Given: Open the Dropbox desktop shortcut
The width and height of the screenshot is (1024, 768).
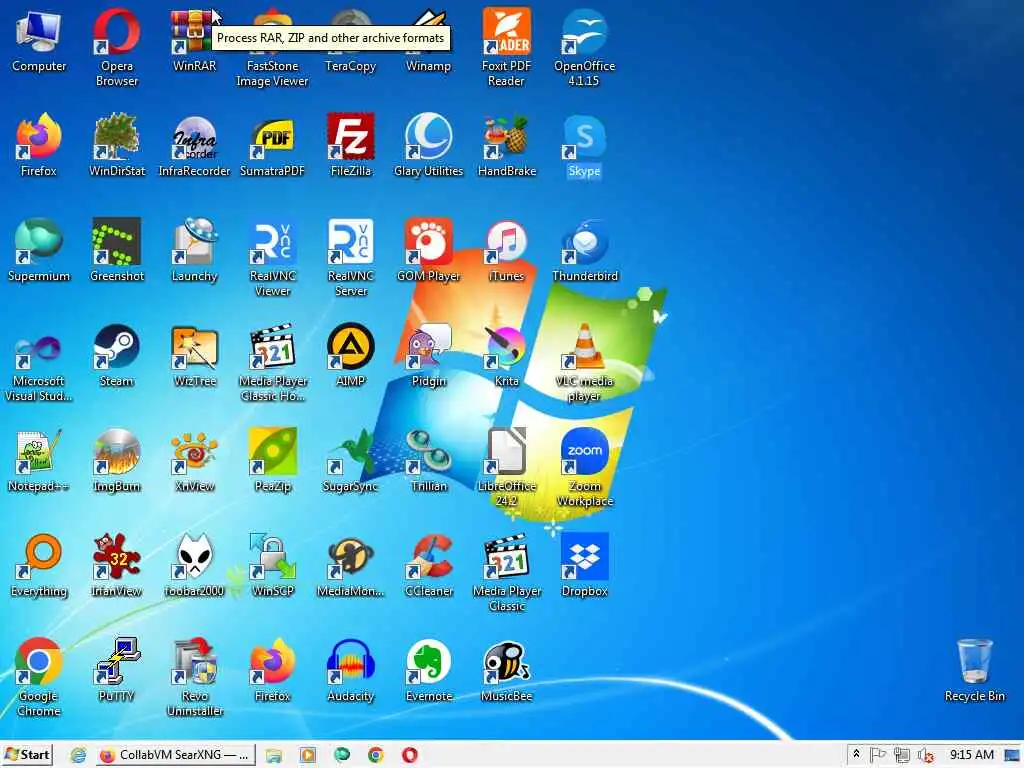Looking at the screenshot, I should point(584,566).
